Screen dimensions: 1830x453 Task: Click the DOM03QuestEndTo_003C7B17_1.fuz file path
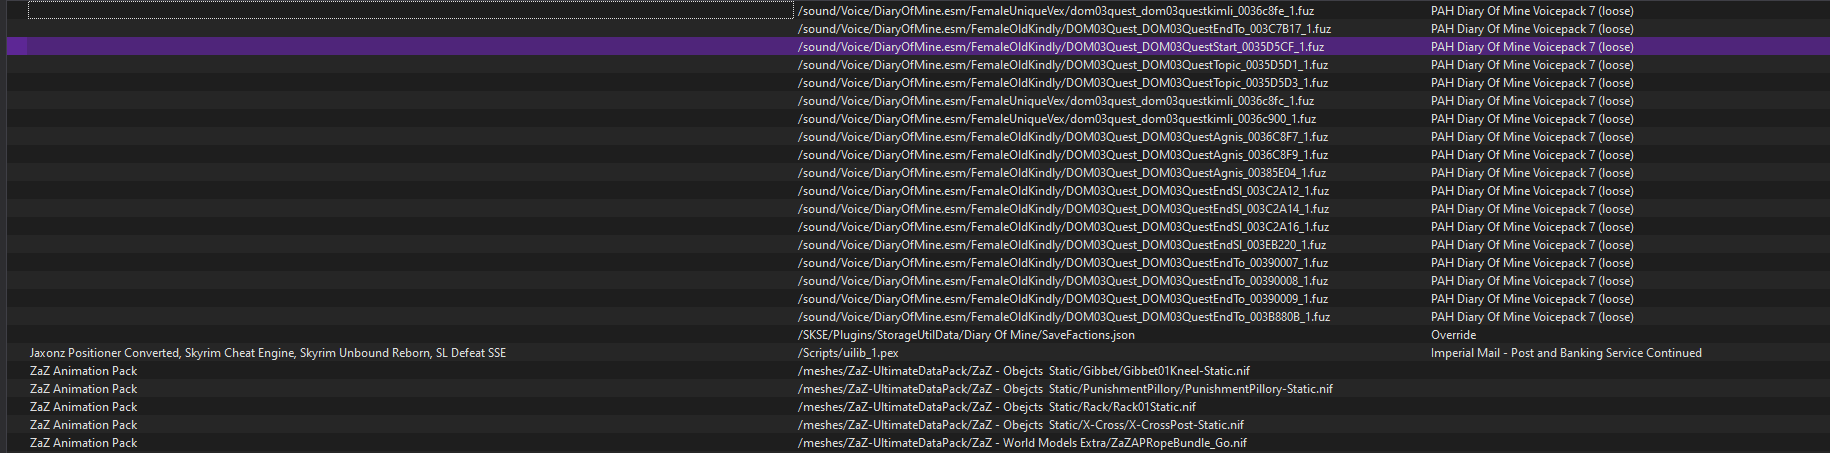(x=1063, y=29)
